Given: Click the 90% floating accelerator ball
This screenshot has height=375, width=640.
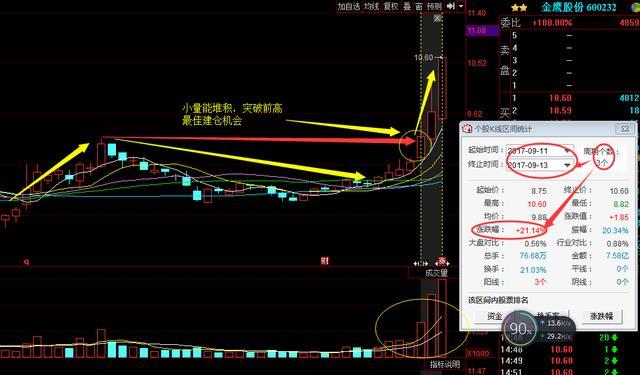Looking at the screenshot, I should tap(520, 328).
